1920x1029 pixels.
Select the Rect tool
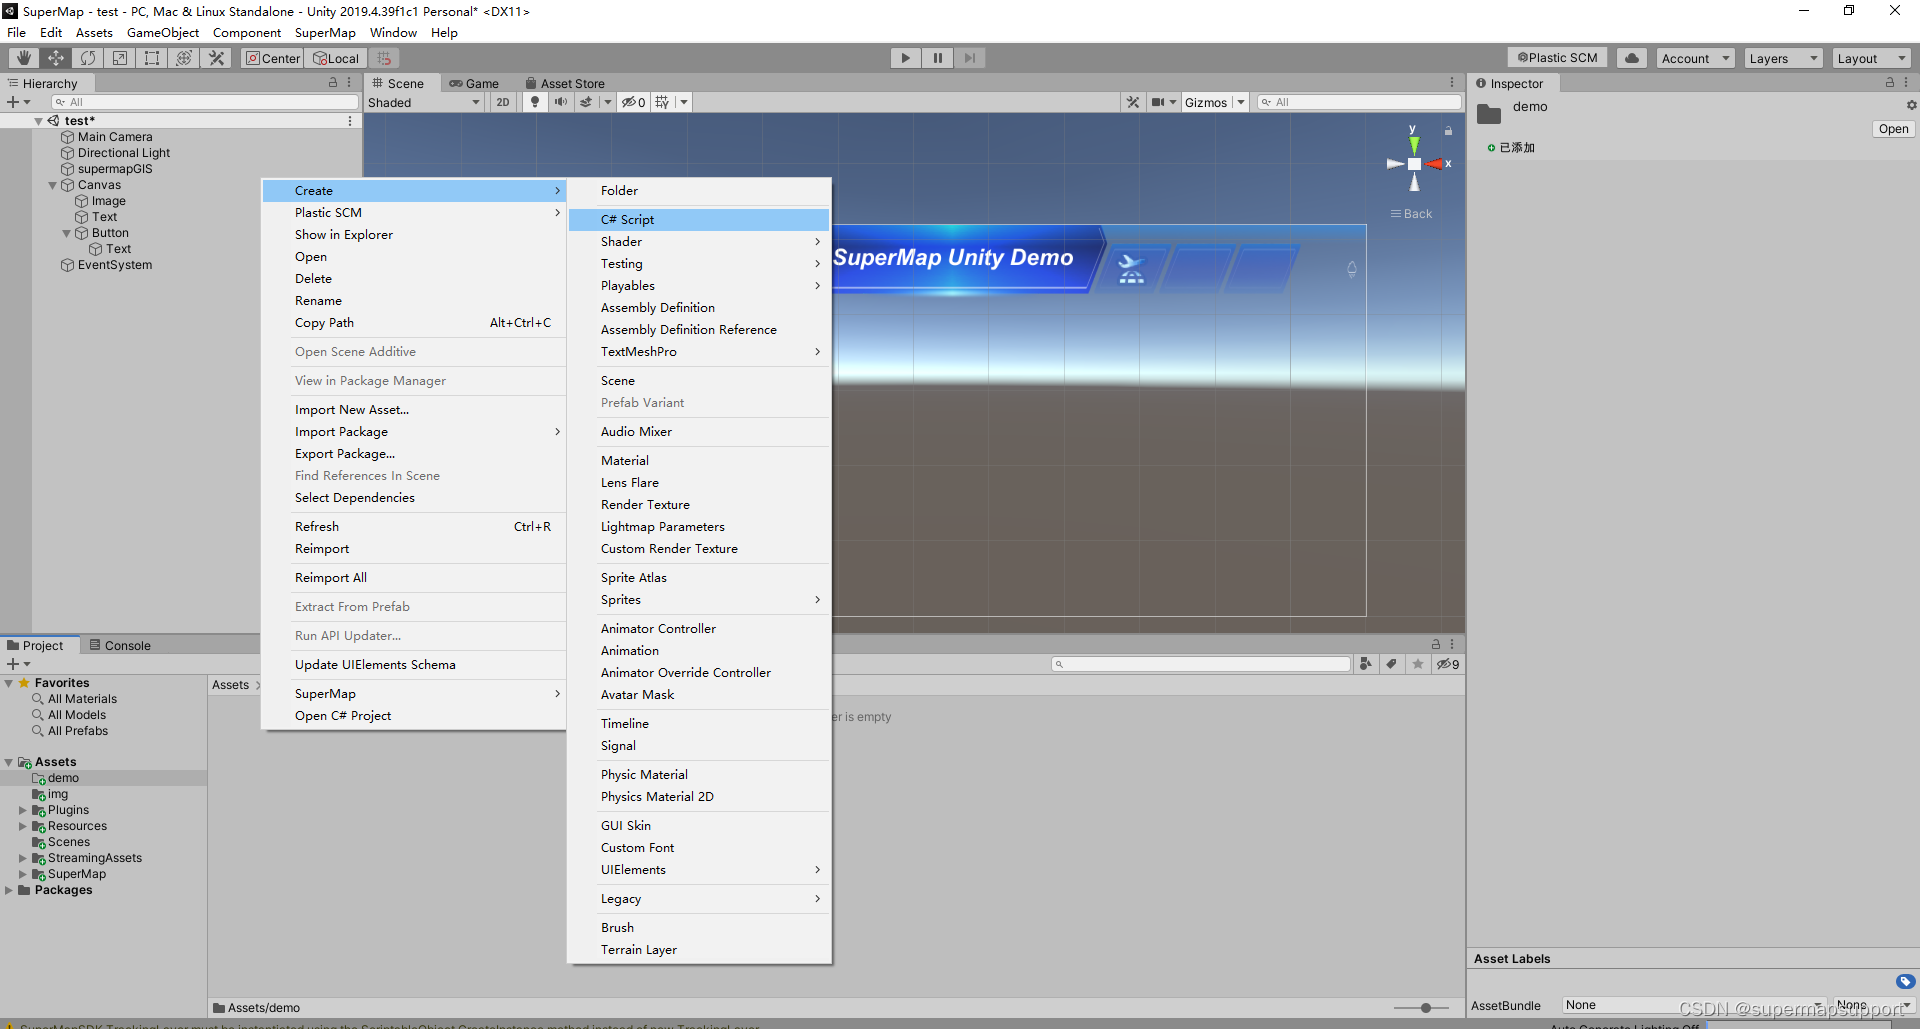click(152, 58)
